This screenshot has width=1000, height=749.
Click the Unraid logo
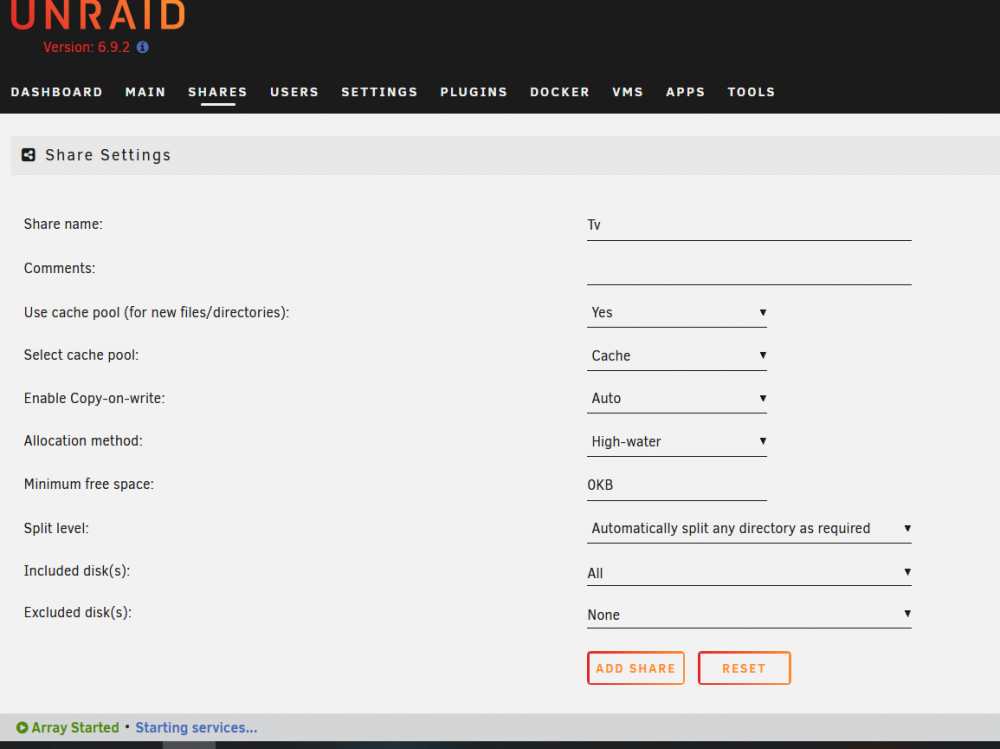pyautogui.click(x=98, y=14)
